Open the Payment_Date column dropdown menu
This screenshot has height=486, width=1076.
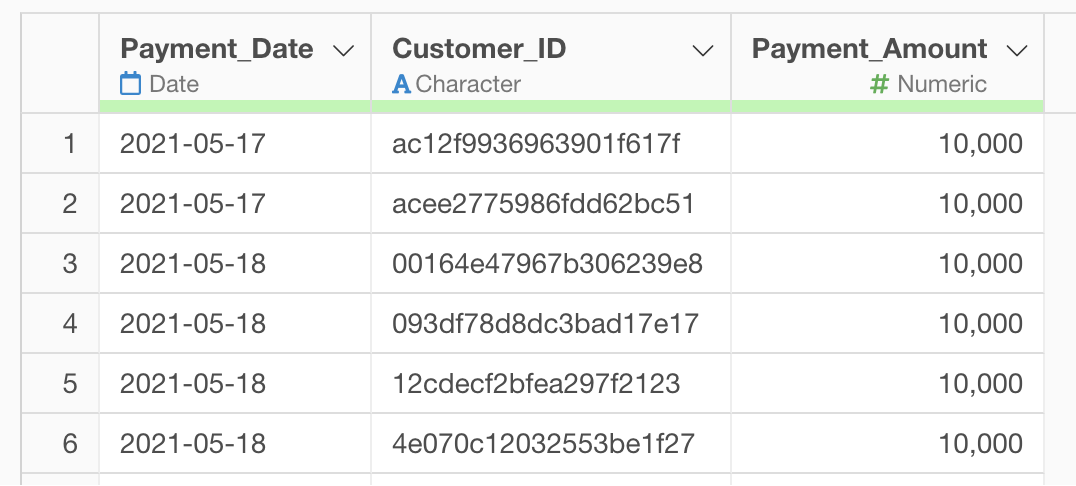click(343, 50)
